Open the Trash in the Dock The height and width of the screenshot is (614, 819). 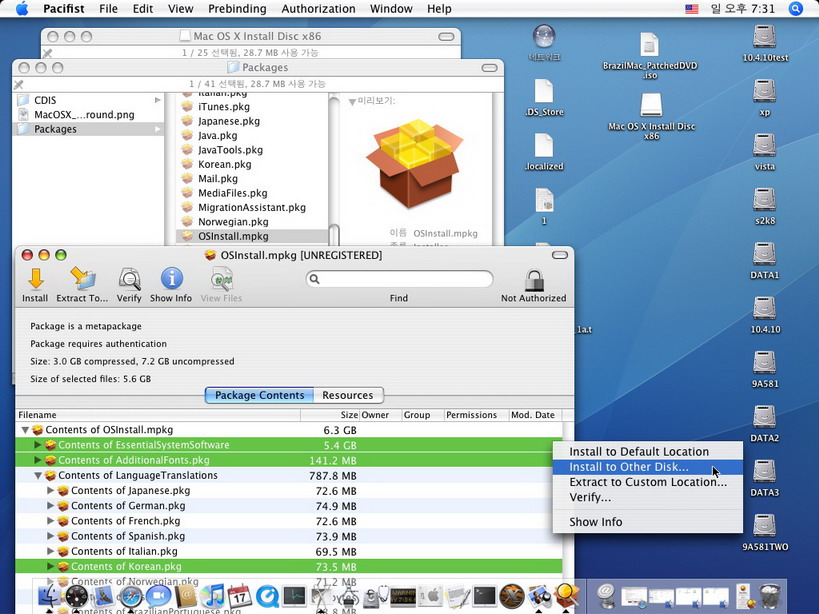pyautogui.click(x=770, y=596)
